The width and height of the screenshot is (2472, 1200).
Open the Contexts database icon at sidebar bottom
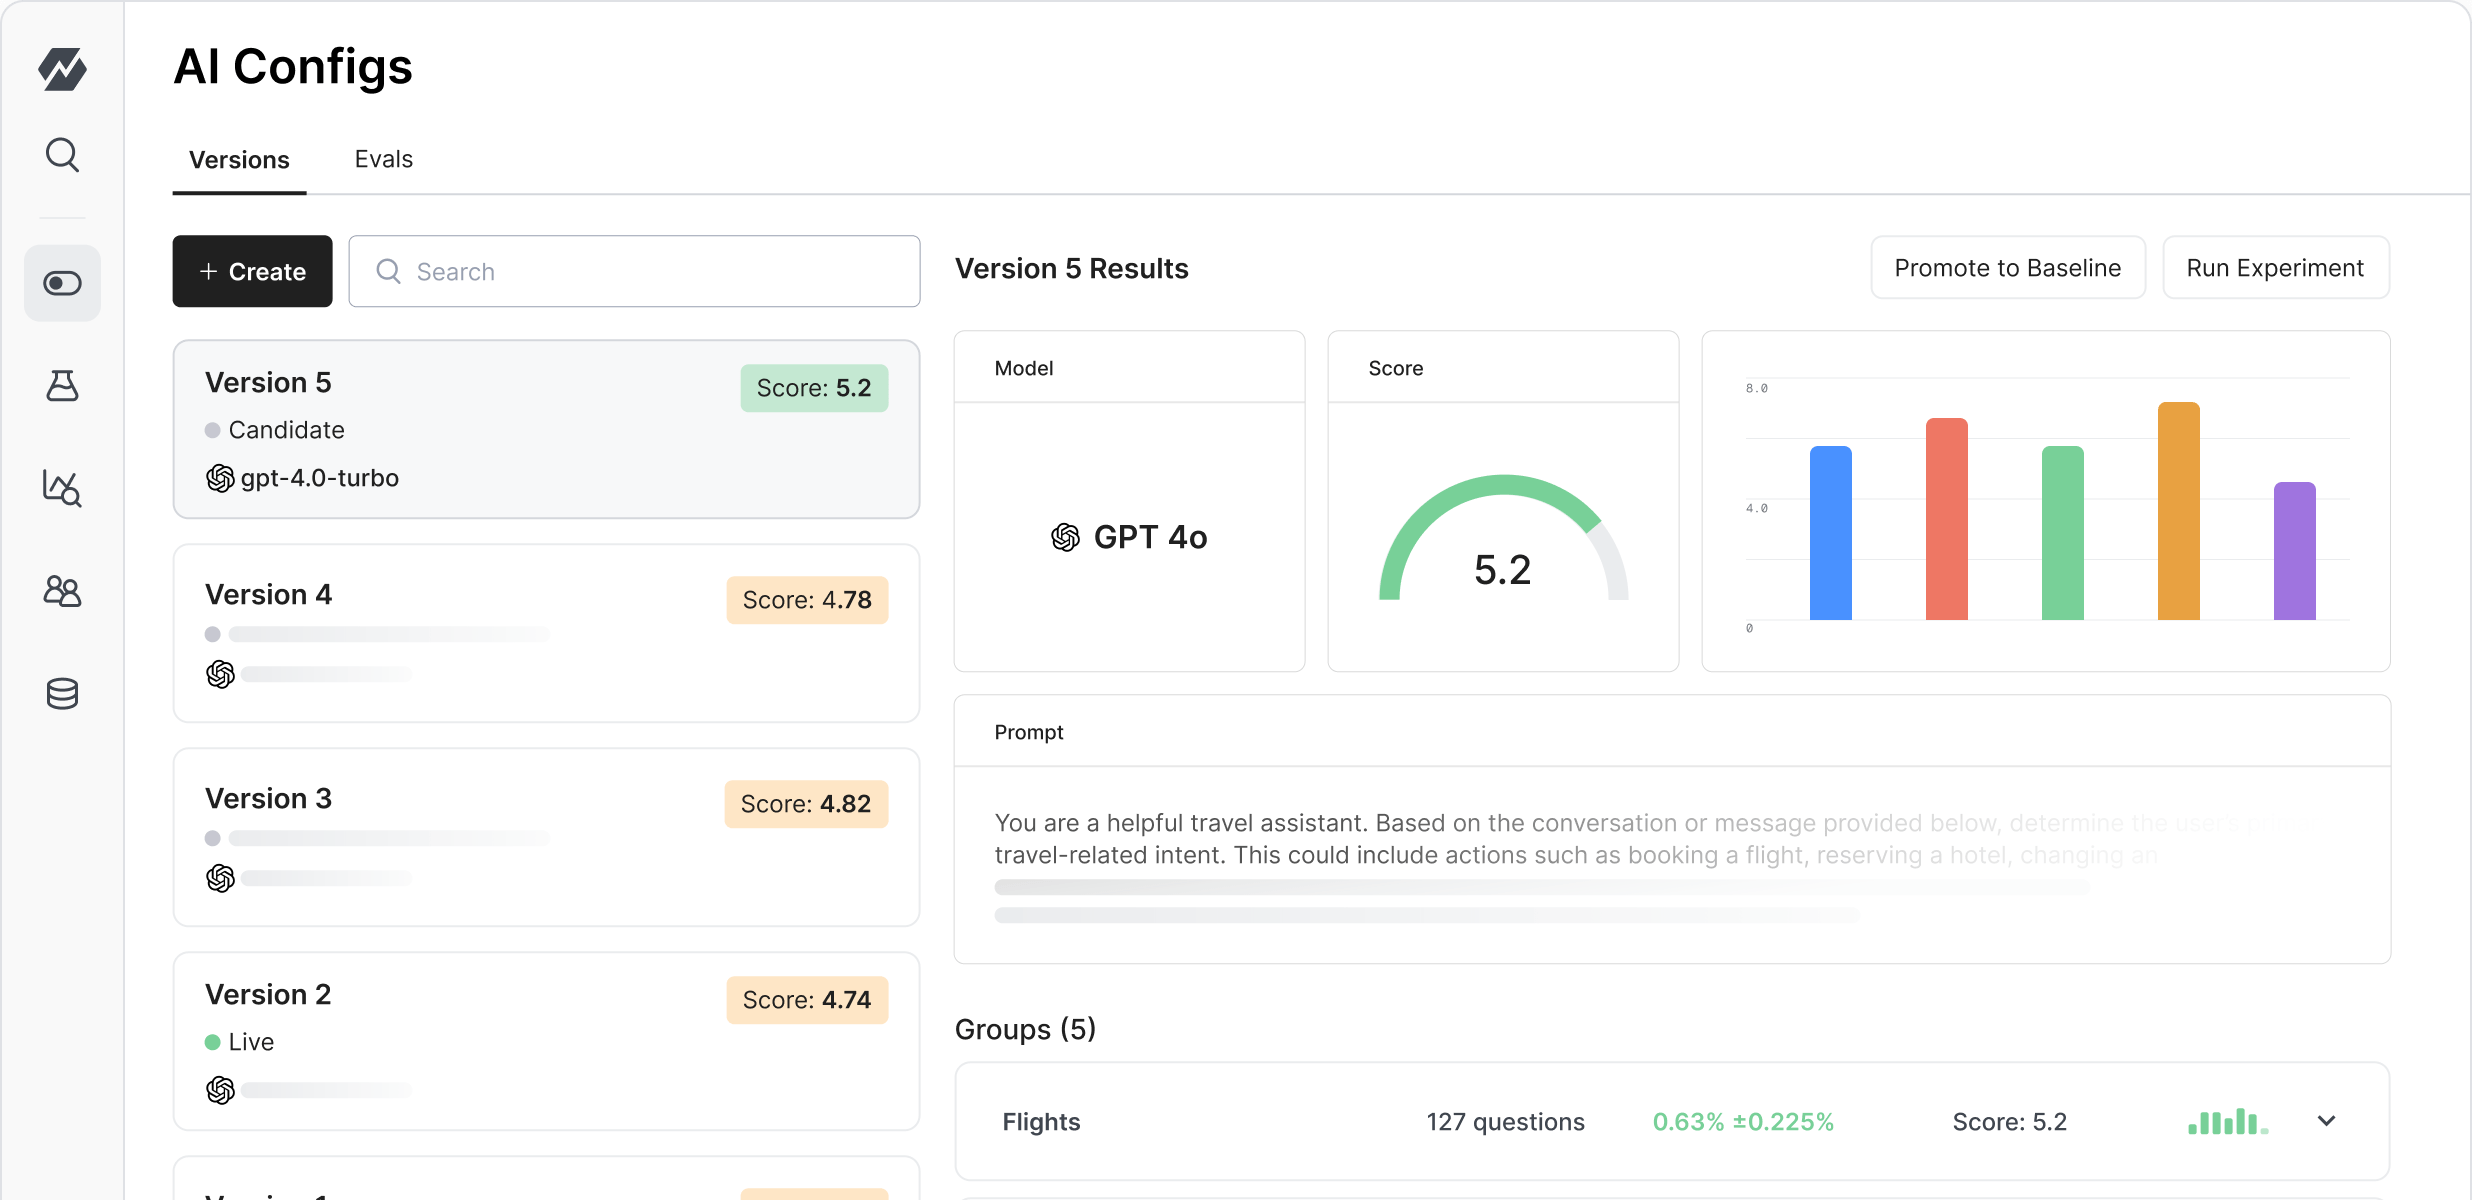62,694
